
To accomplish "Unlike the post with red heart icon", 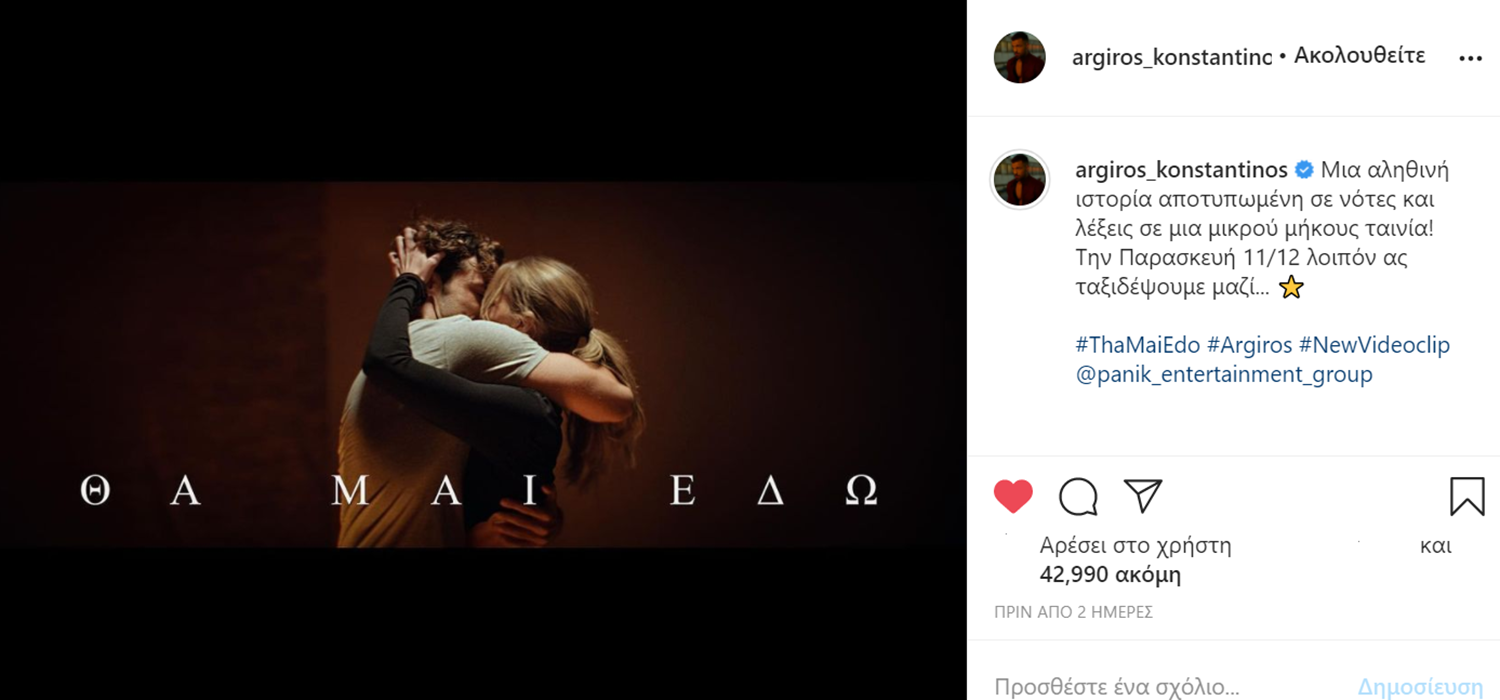I will click(1013, 496).
